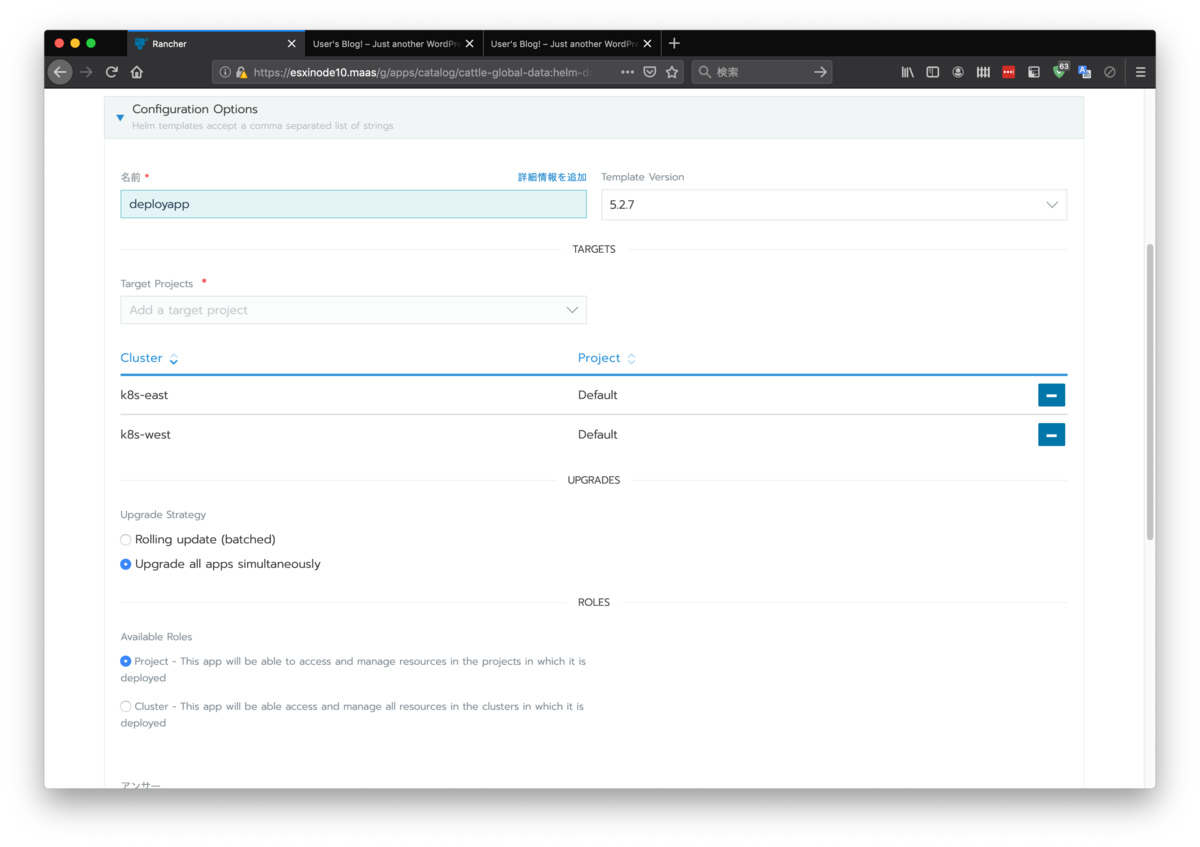
Task: Click the Default project of k8s-west
Action: coord(598,434)
